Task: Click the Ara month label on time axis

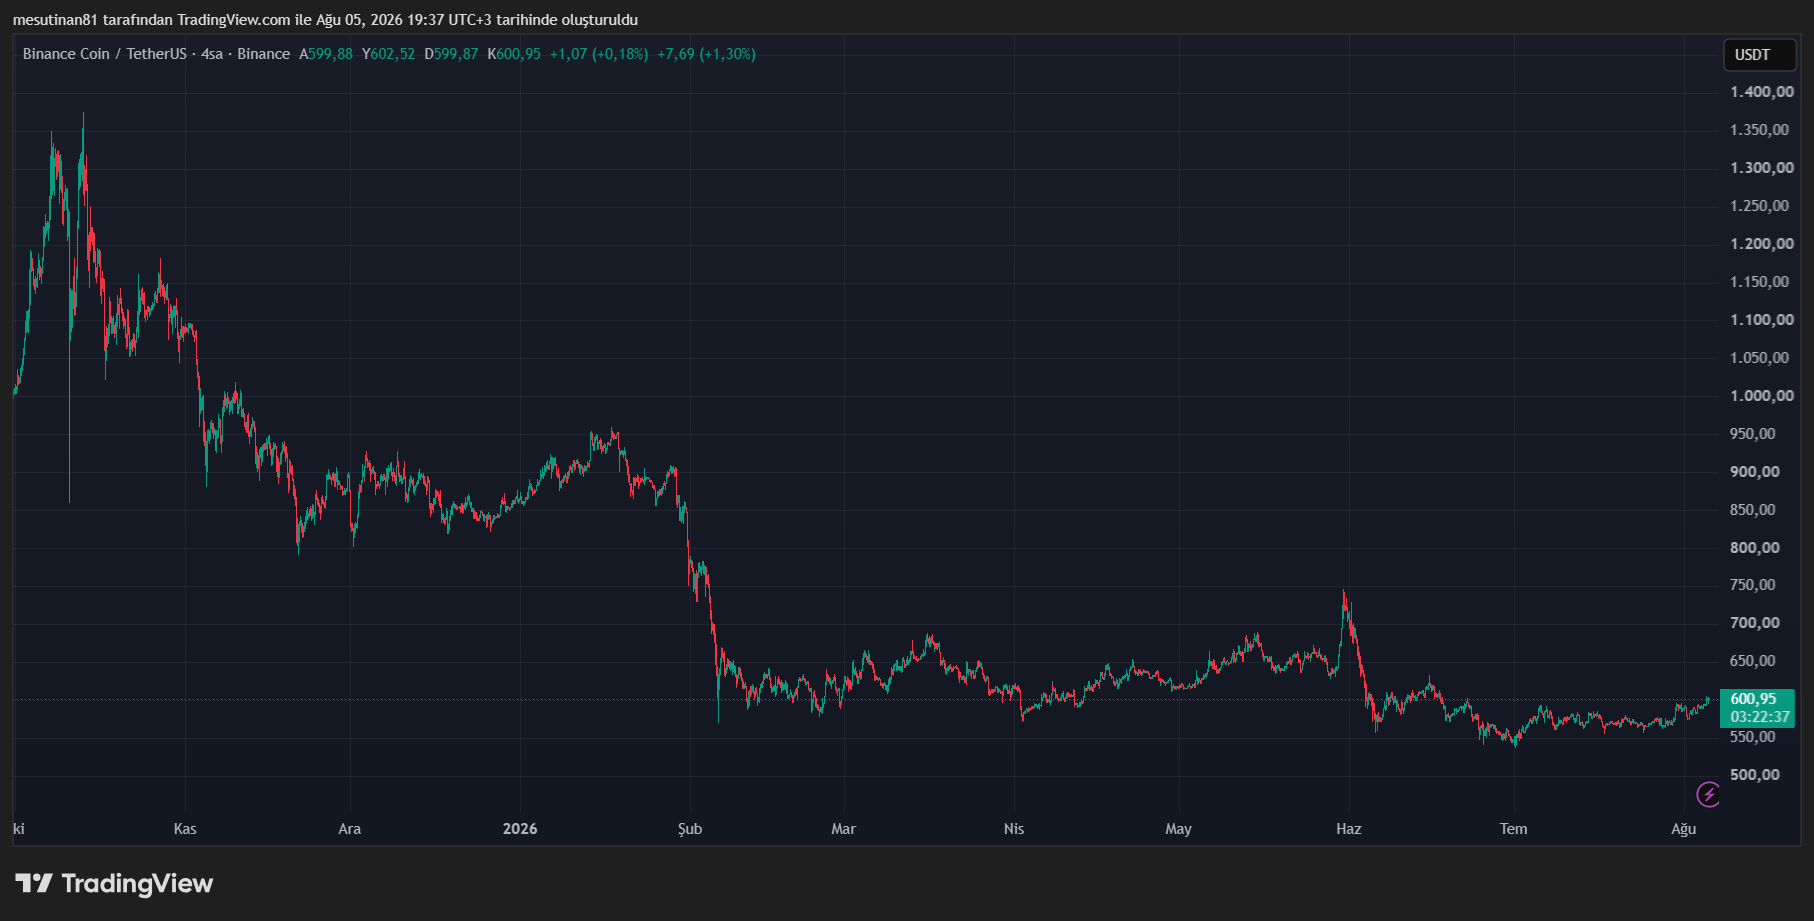Action: coord(350,829)
